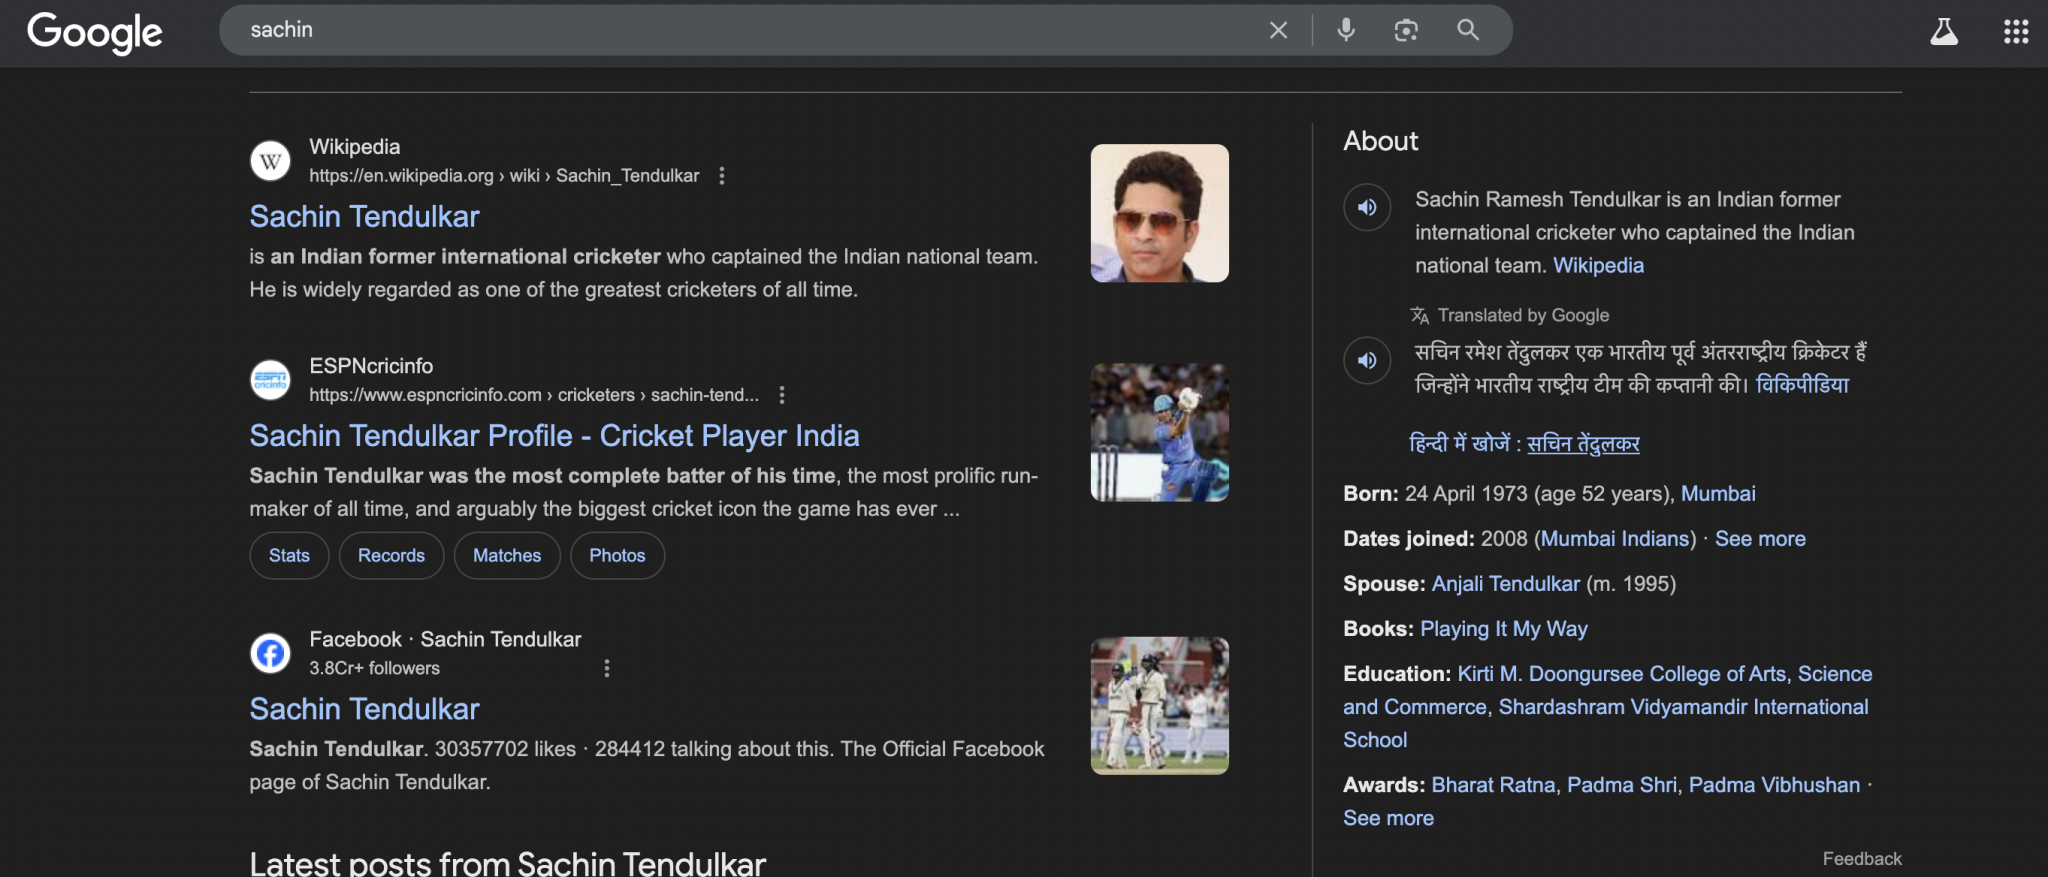Click the Google logo
2048x877 pixels.
click(94, 32)
